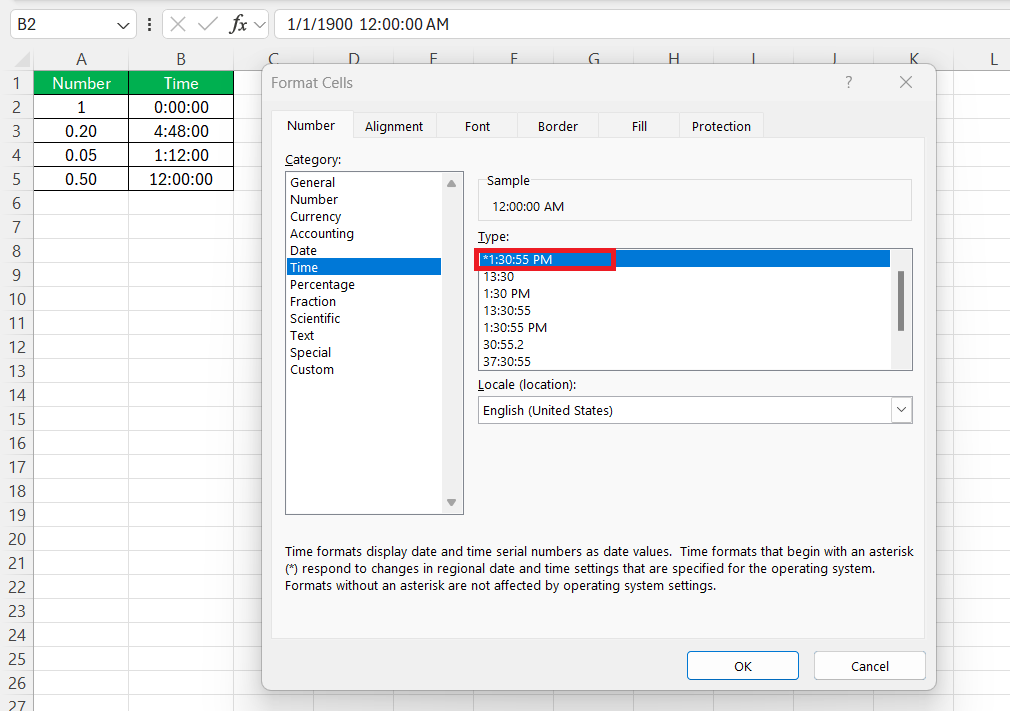Click cell A3 containing 0.20
Viewport: 1010px width, 711px height.
81,131
